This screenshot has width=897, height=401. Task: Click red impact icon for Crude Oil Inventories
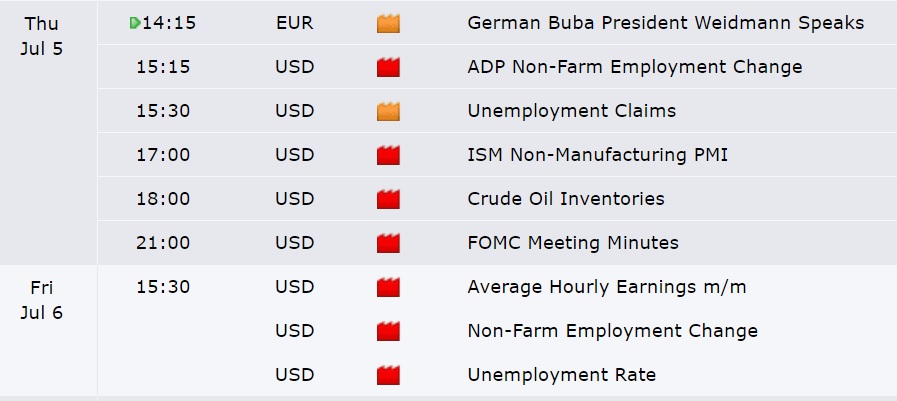click(388, 199)
